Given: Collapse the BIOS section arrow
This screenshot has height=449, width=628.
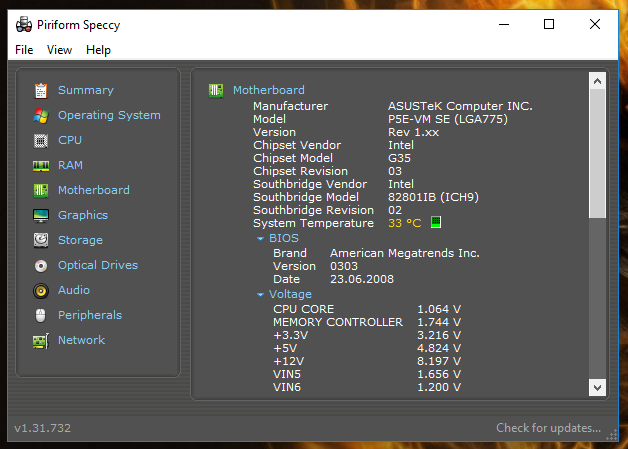Looking at the screenshot, I should (x=260, y=239).
